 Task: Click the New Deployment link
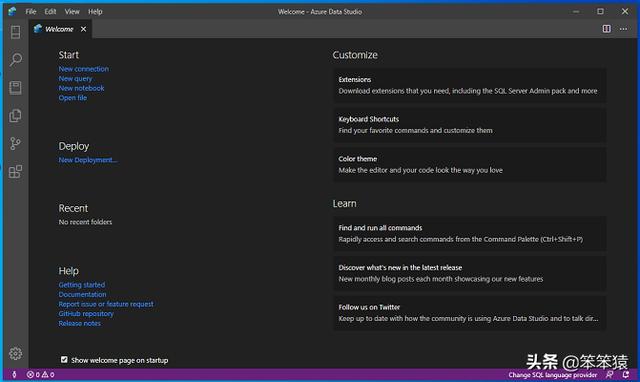pos(88,160)
